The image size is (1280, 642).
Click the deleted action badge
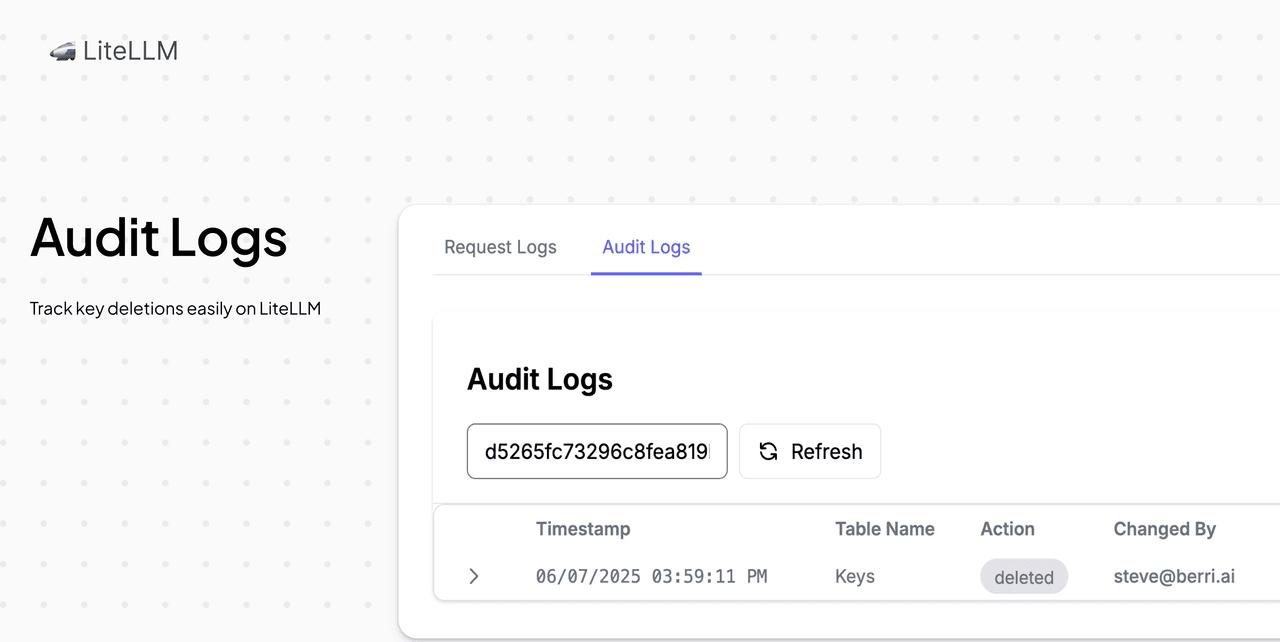click(x=1024, y=577)
